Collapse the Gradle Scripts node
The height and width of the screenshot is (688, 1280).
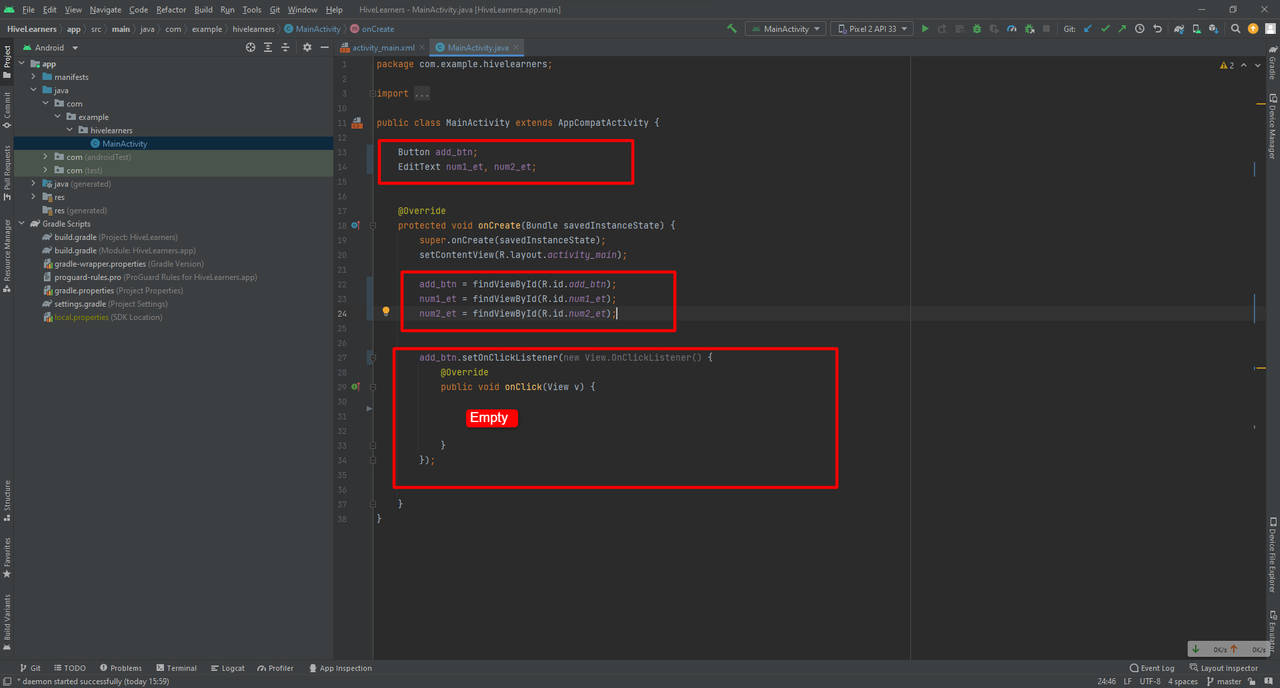[x=22, y=224]
